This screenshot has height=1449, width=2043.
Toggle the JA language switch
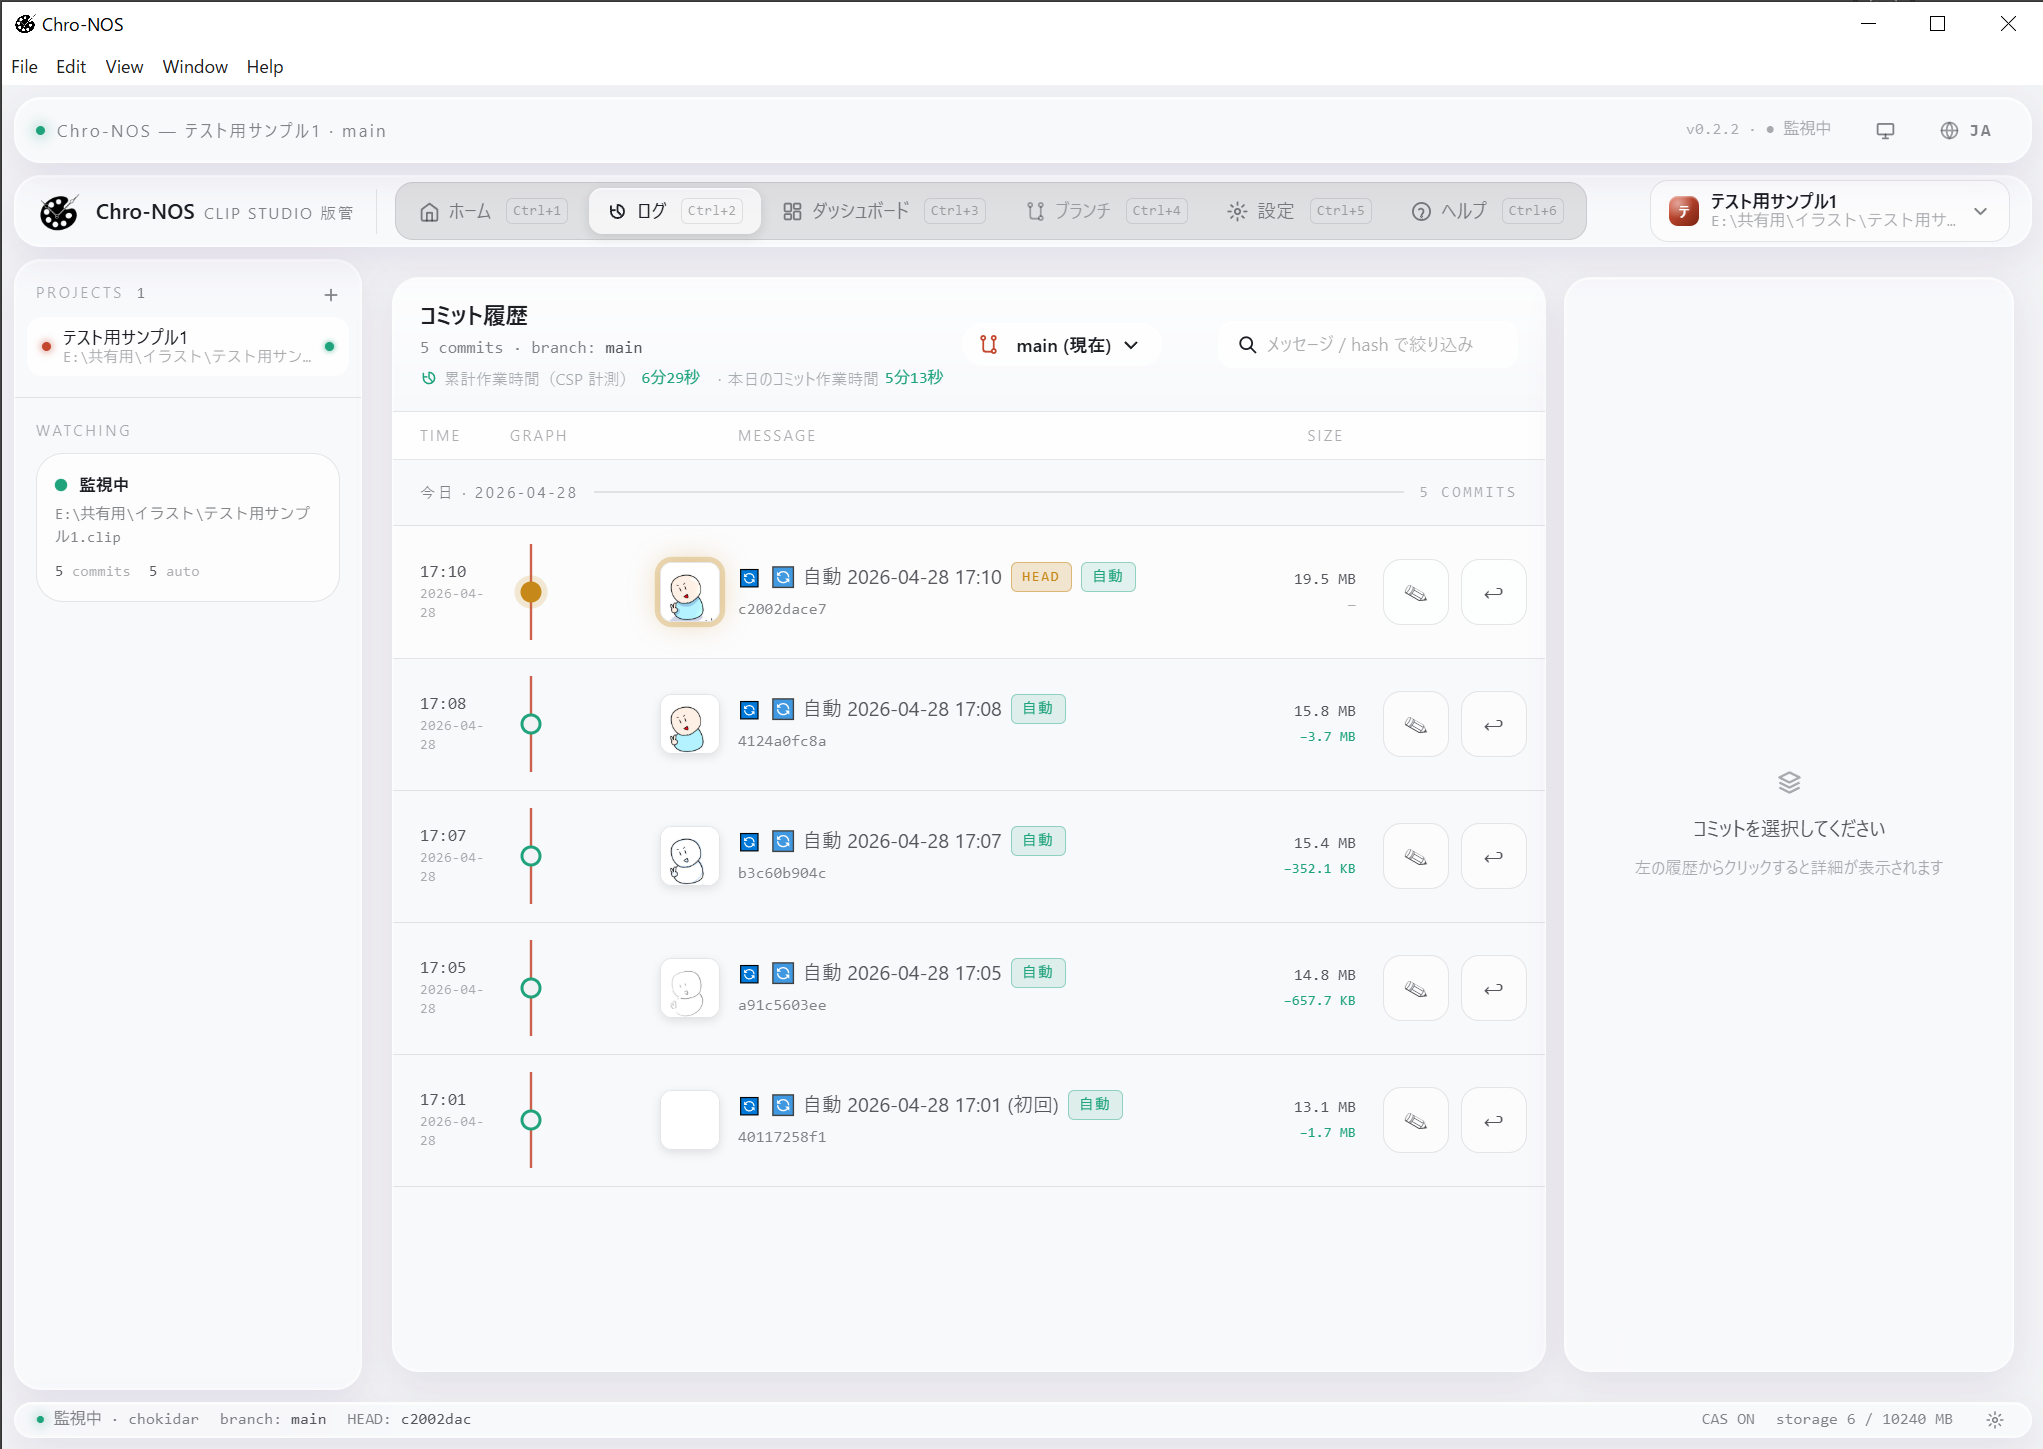click(1966, 131)
